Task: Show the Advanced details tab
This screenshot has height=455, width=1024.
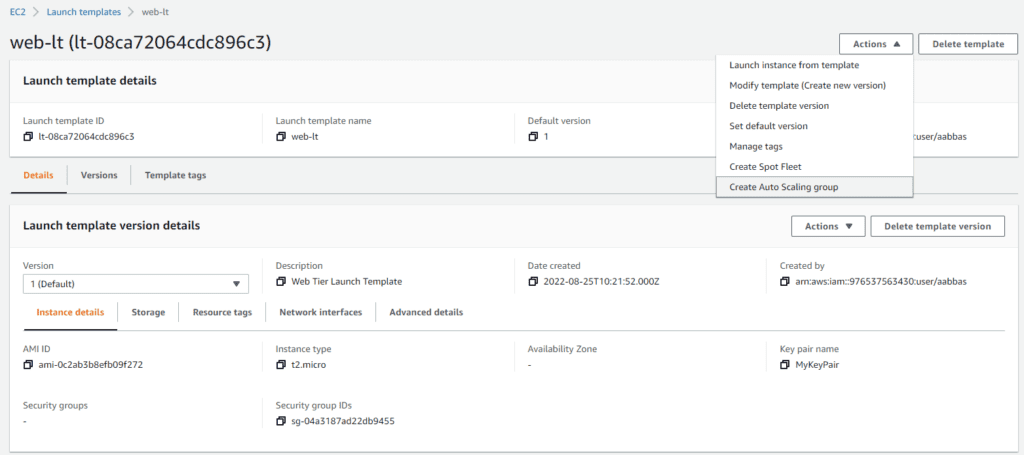Action: click(426, 312)
